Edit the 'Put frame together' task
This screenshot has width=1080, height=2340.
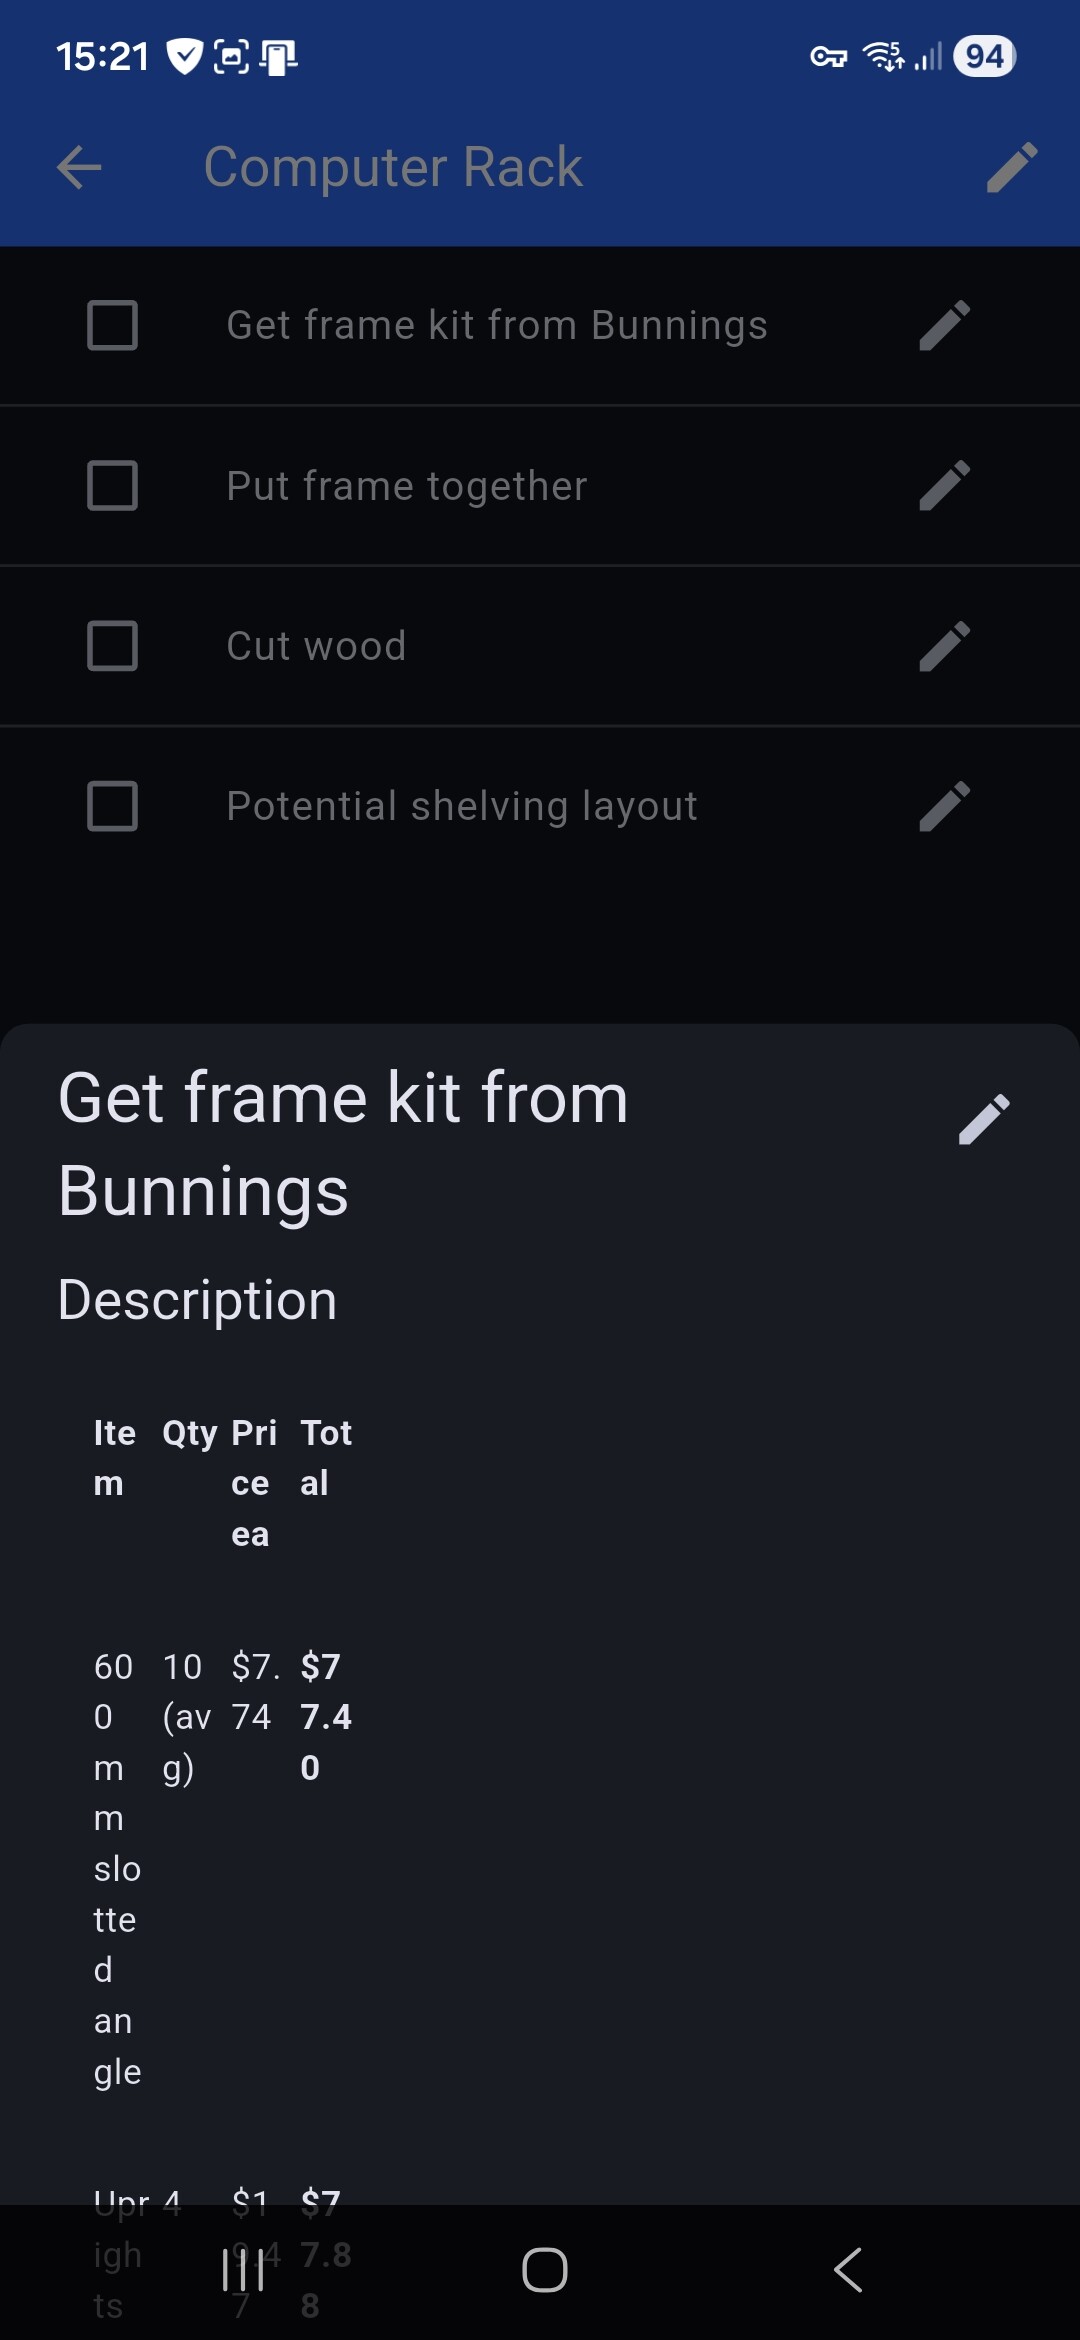[944, 486]
